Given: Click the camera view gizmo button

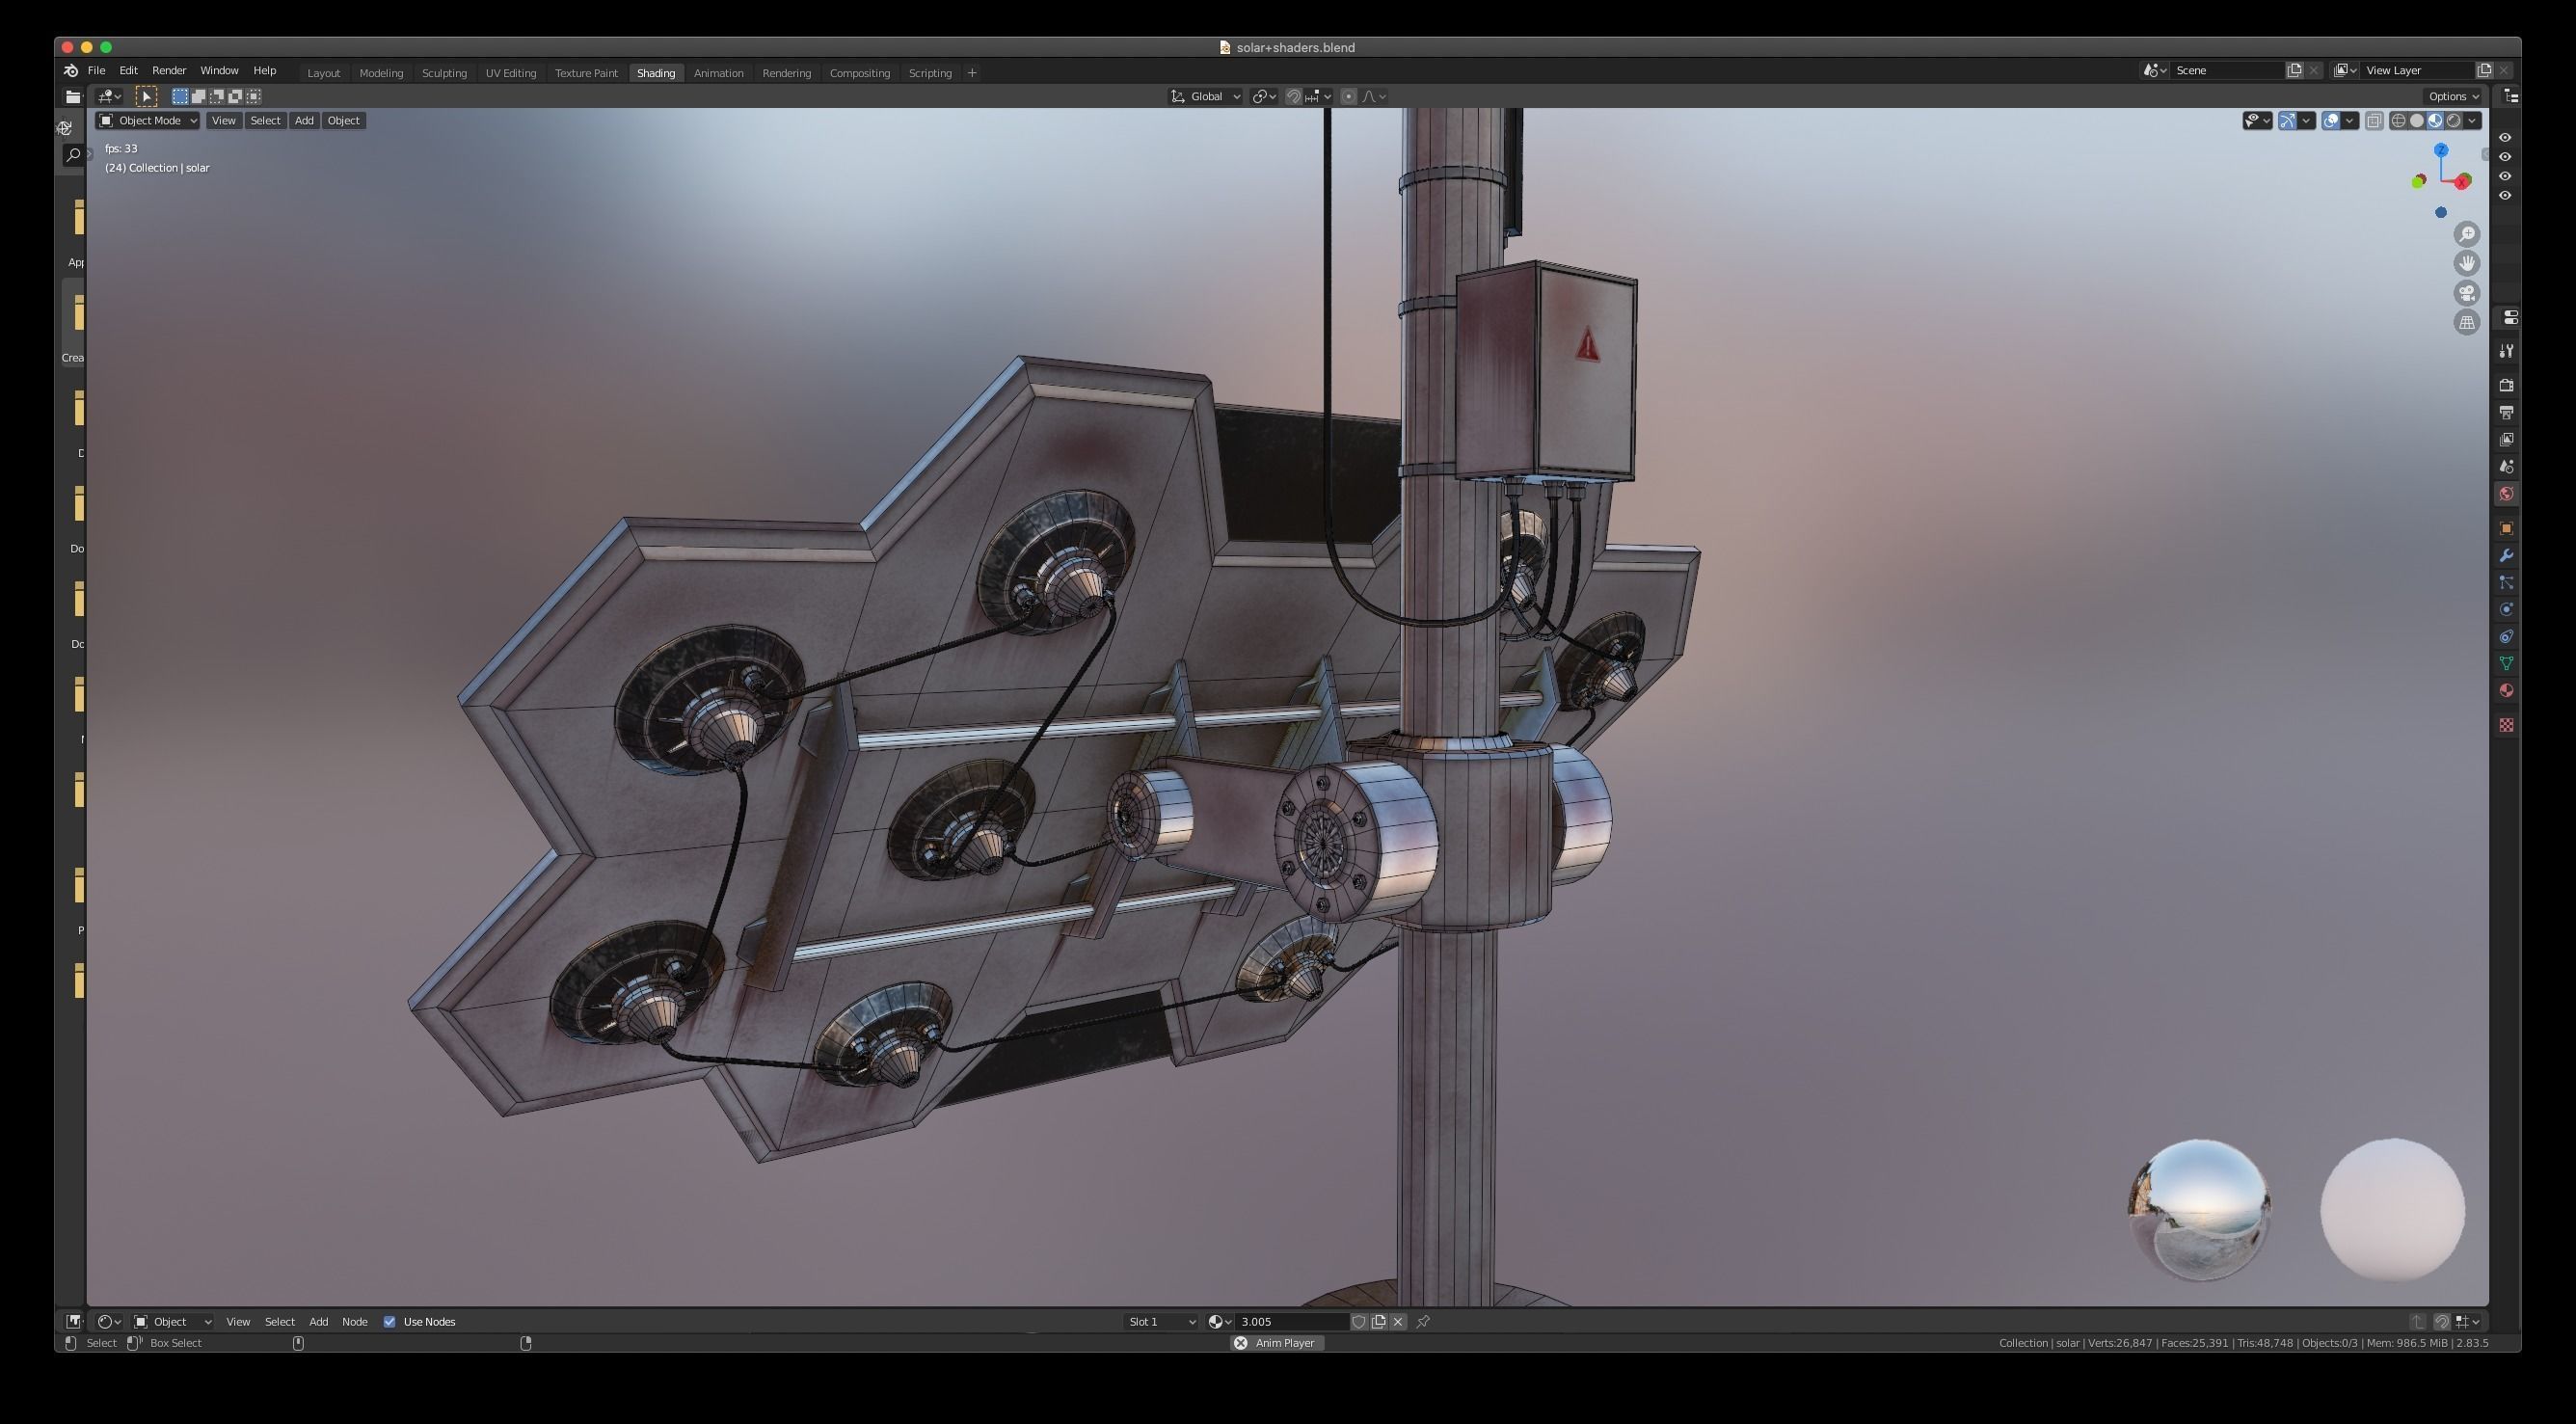Looking at the screenshot, I should (x=2467, y=293).
